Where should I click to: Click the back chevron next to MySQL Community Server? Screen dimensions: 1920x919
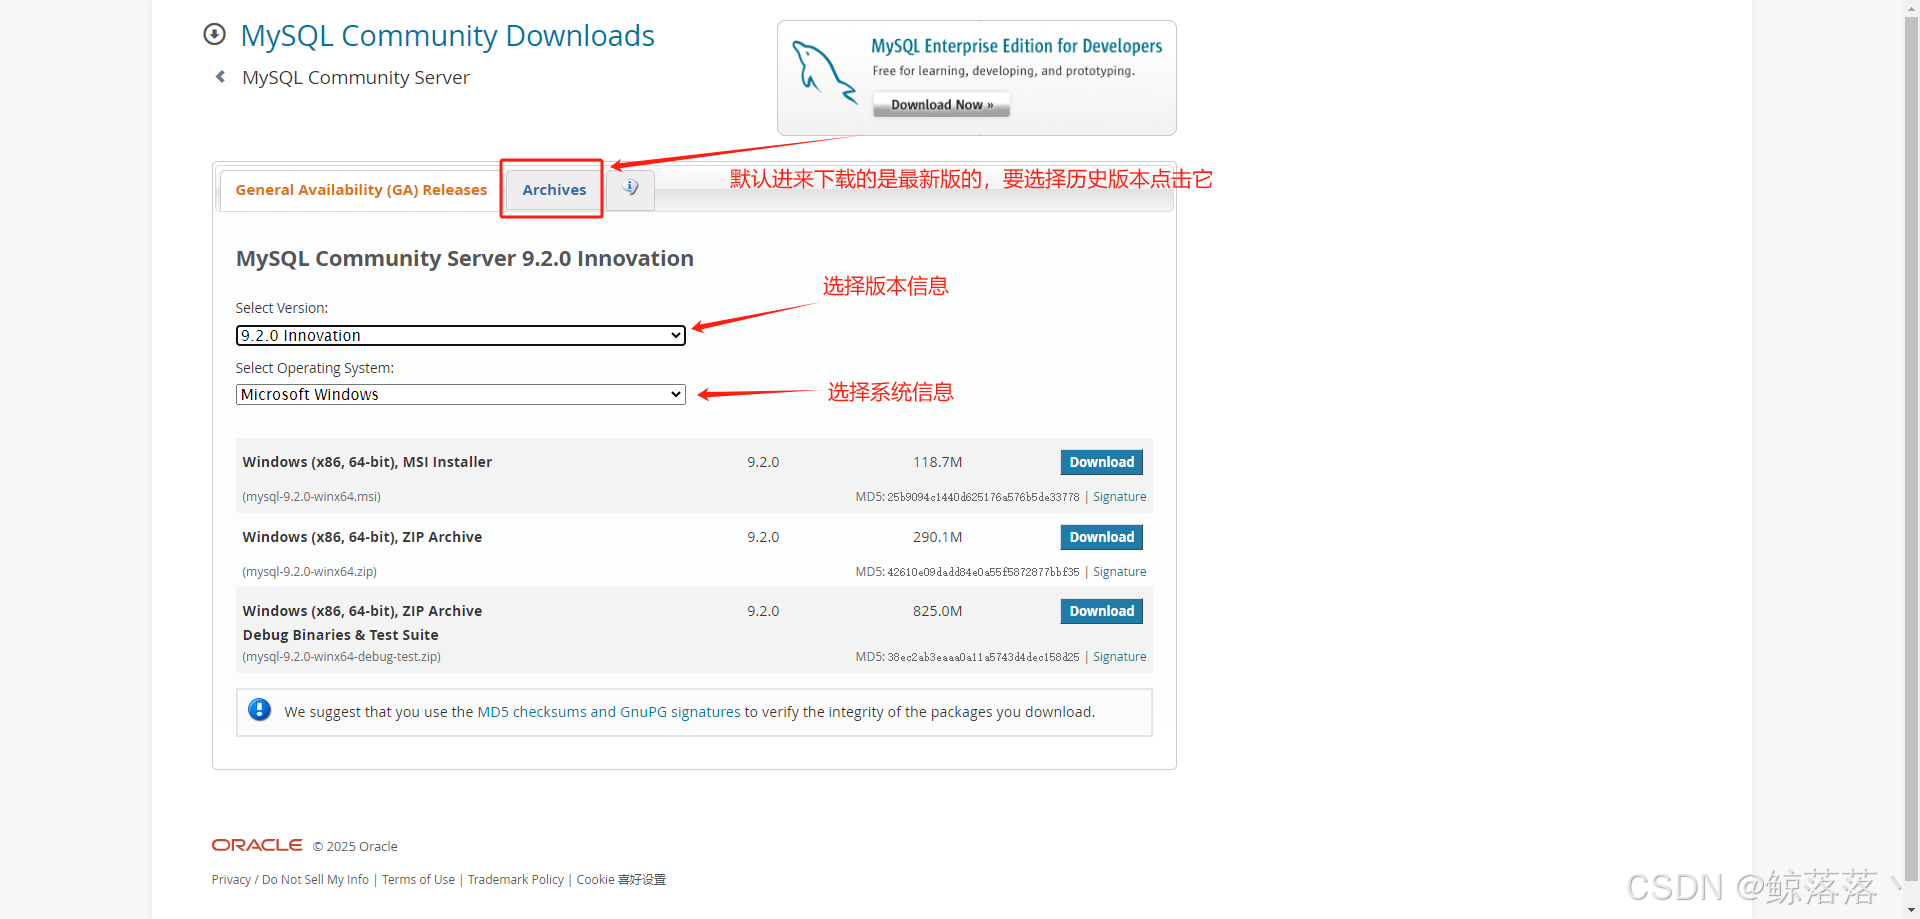pos(220,76)
